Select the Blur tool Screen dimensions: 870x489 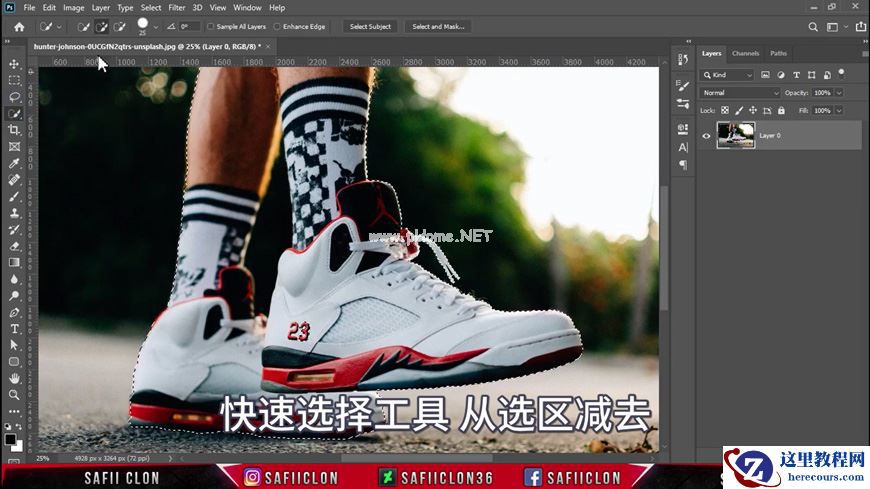click(x=14, y=279)
